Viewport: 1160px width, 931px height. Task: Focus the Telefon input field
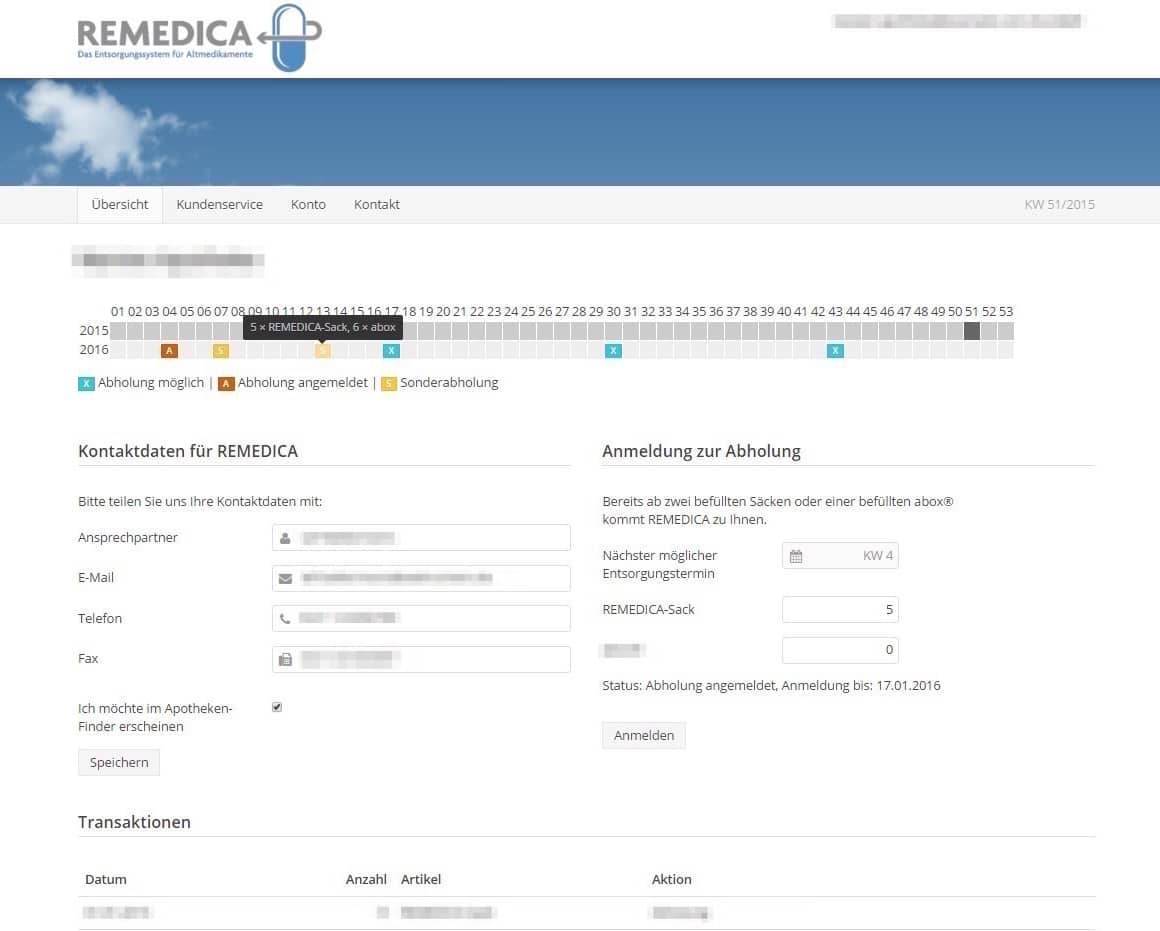[421, 619]
